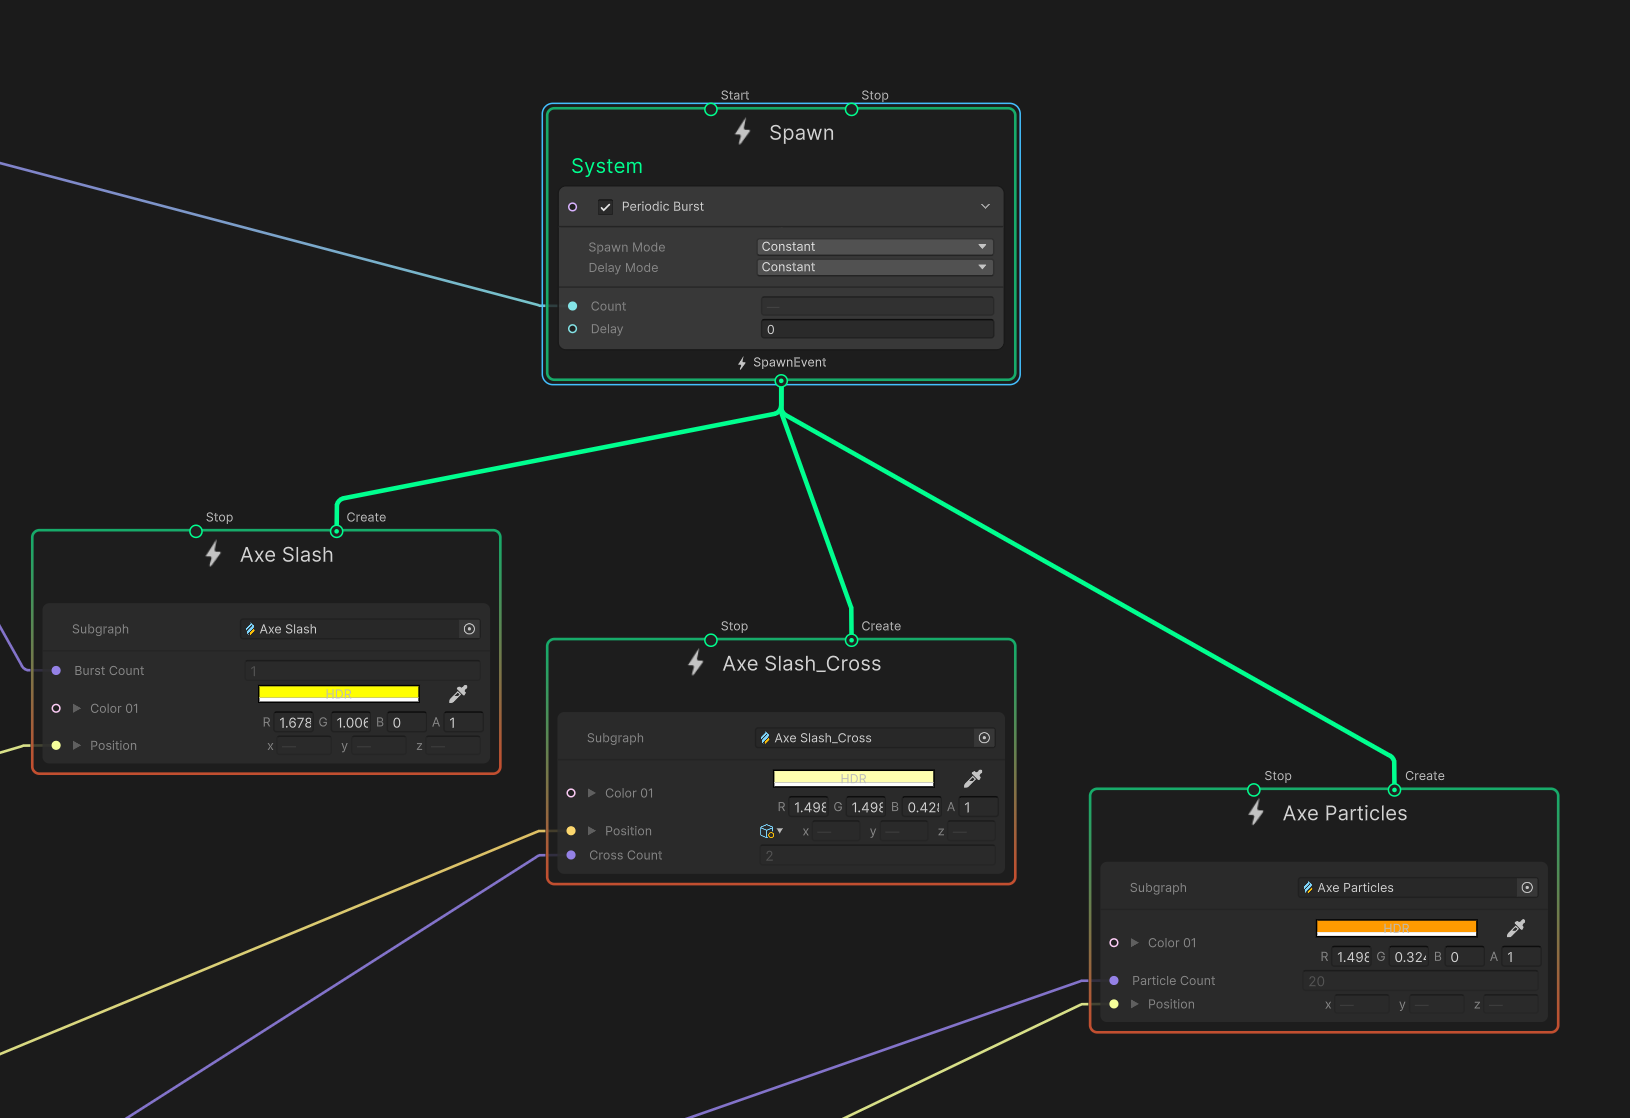Select the eyedropper in the Axe Particles node

[x=1518, y=928]
